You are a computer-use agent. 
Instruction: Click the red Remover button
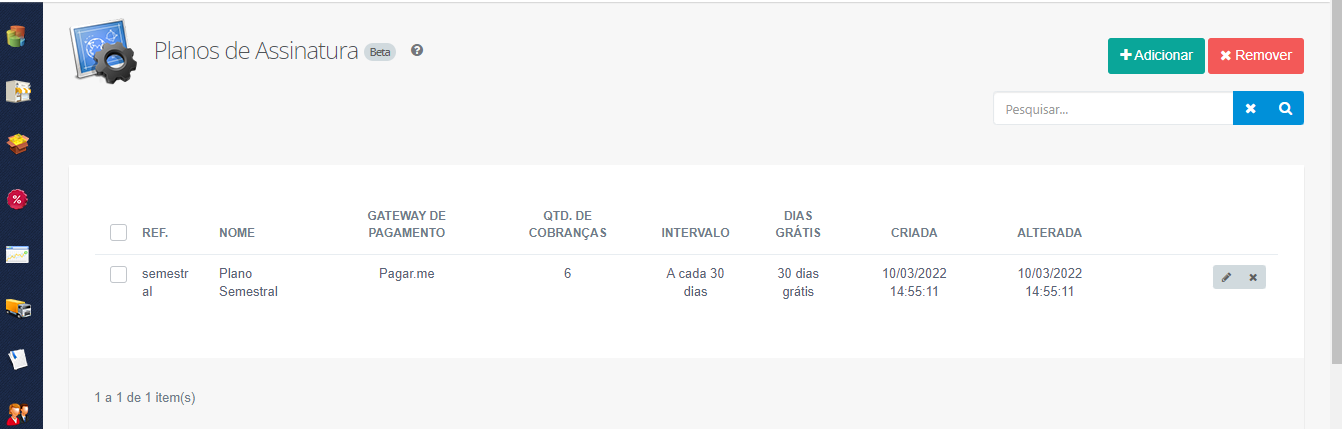pyautogui.click(x=1255, y=56)
